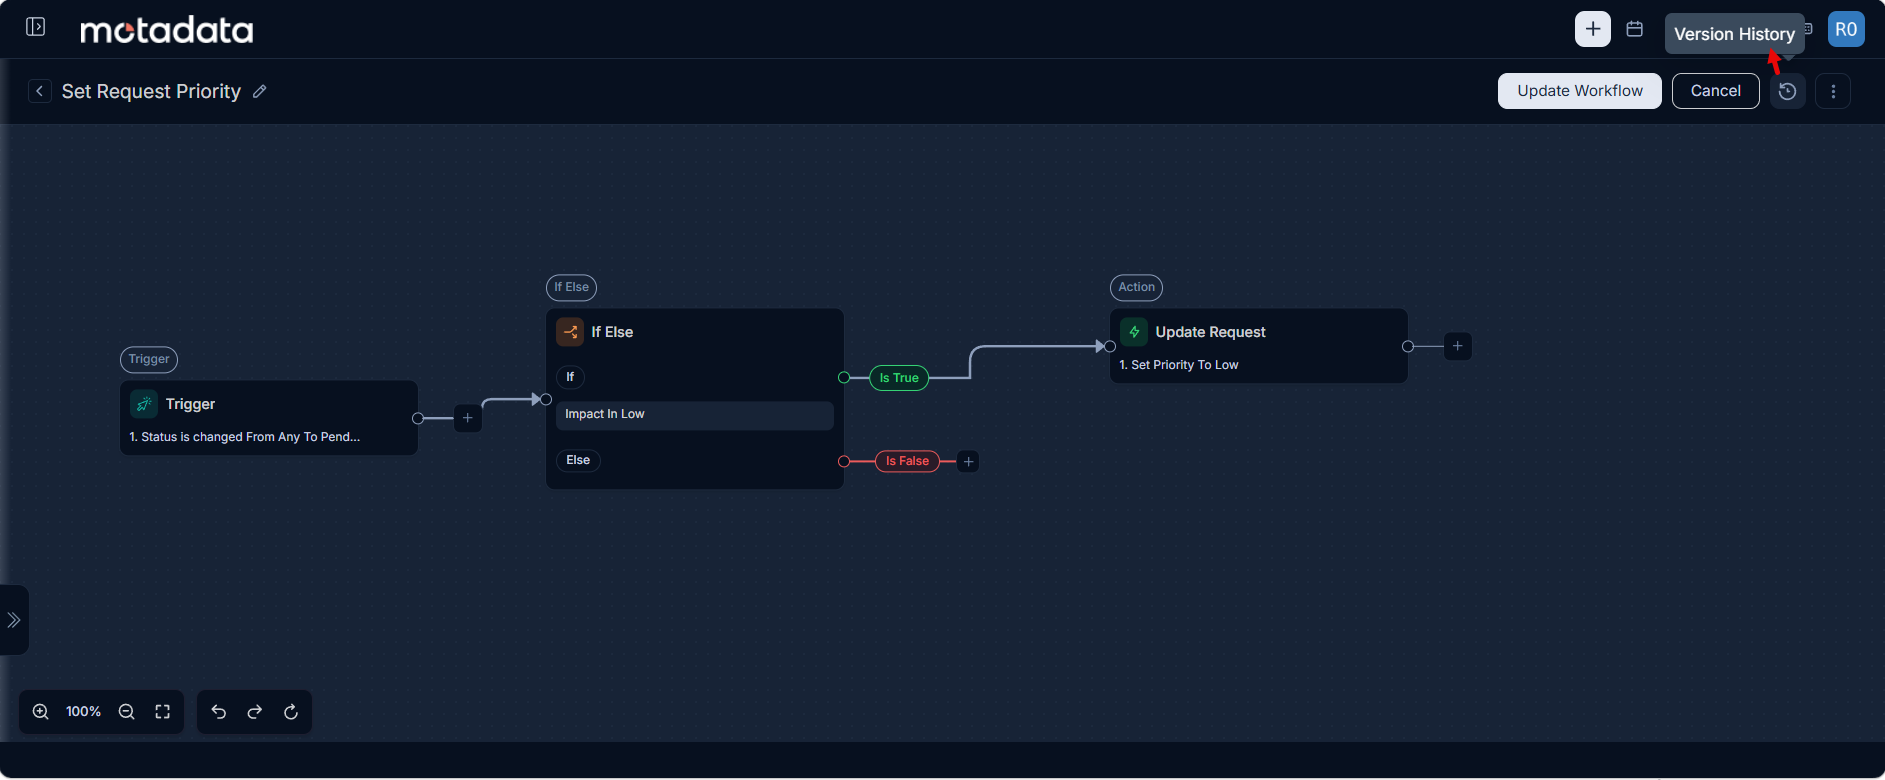Image resolution: width=1885 pixels, height=780 pixels.
Task: Add a node after the Trigger with plus
Action: coord(468,418)
